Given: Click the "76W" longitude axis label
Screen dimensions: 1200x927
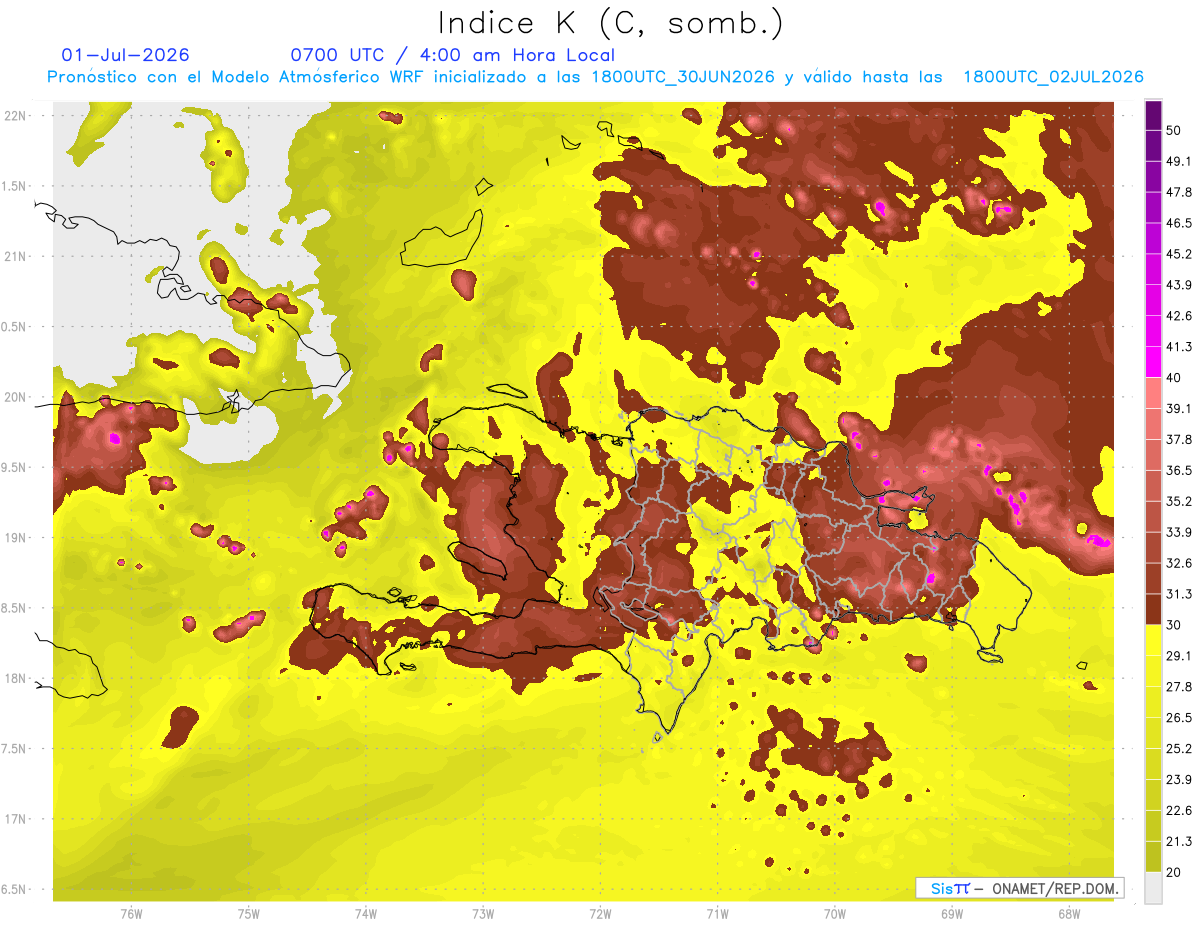Looking at the screenshot, I should tap(131, 914).
